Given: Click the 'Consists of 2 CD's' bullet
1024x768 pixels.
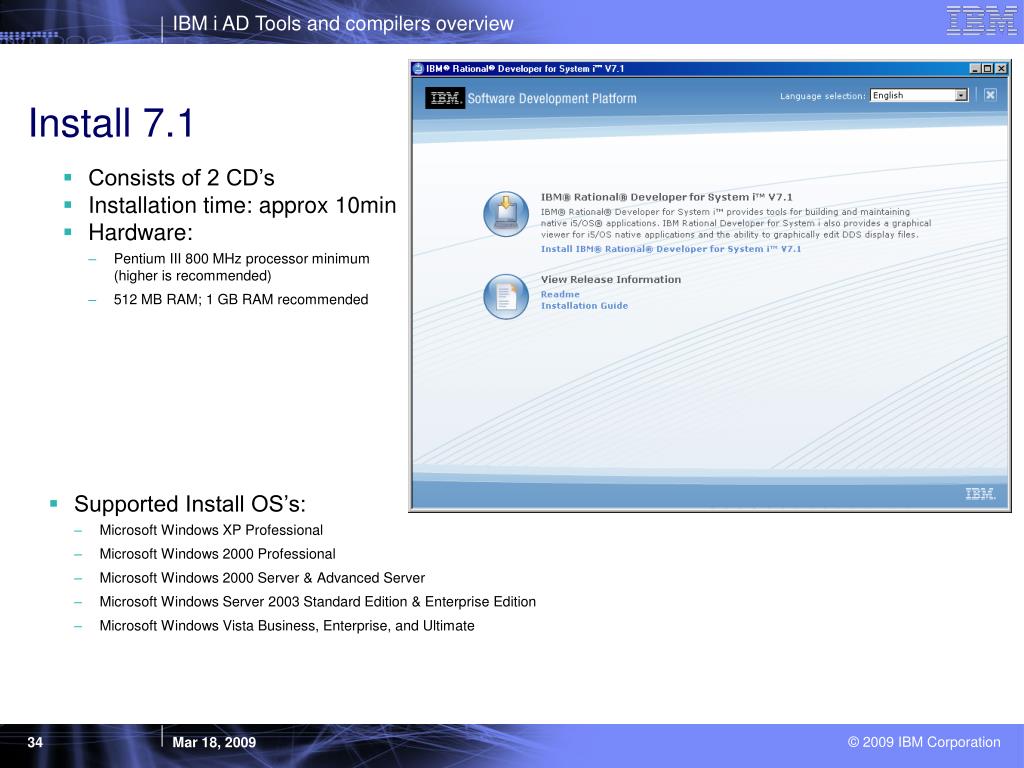Looking at the screenshot, I should pos(181,178).
